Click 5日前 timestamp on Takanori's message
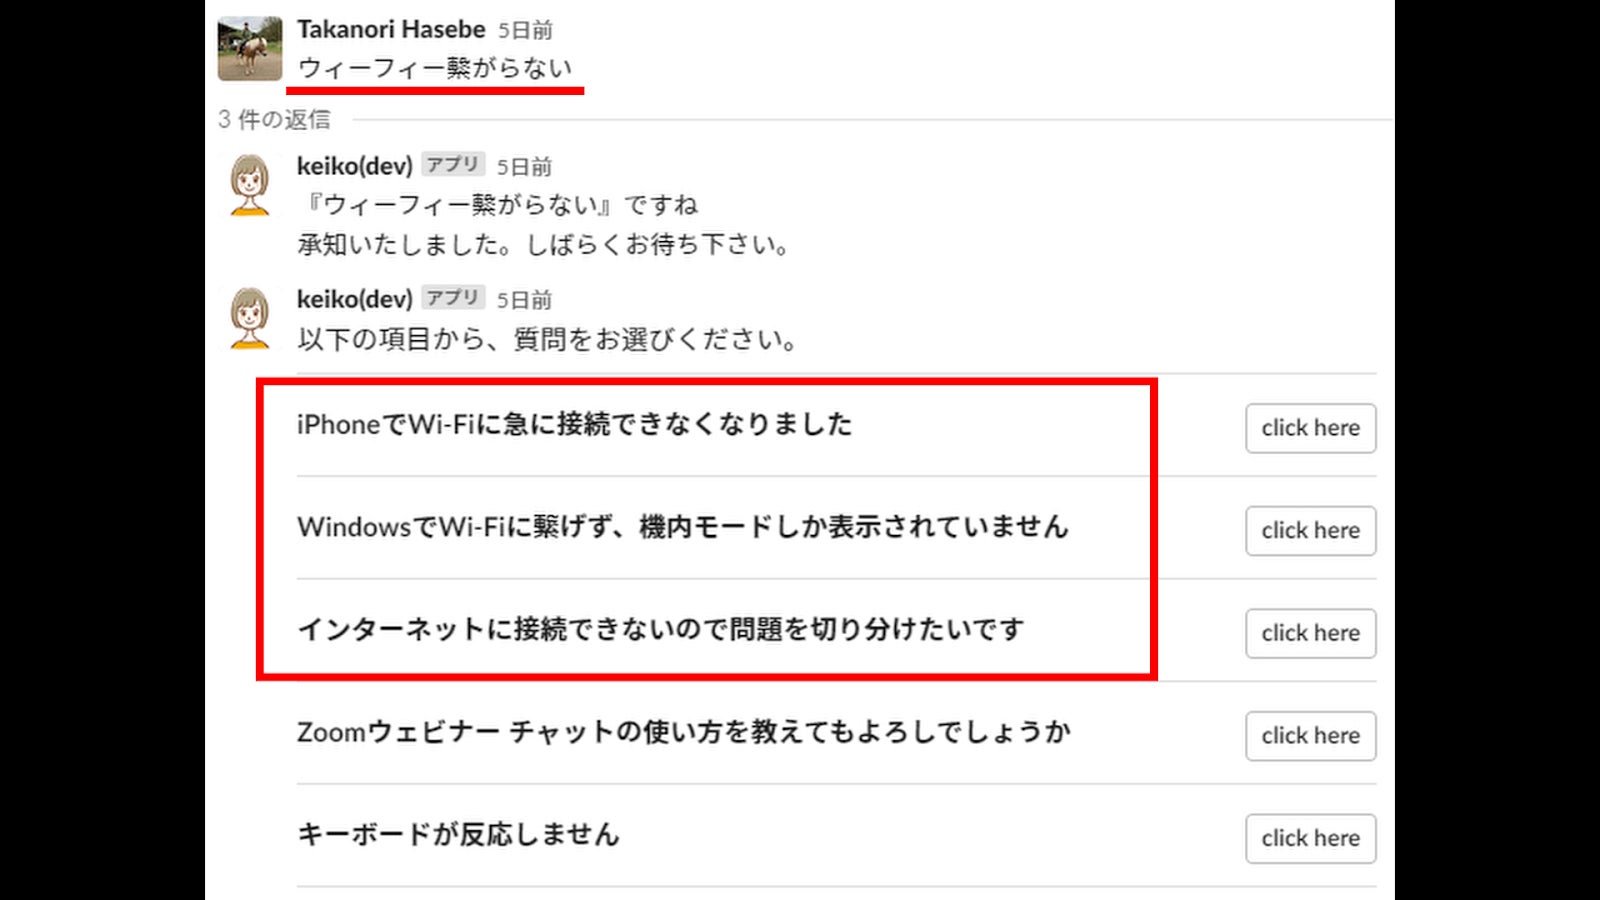This screenshot has height=900, width=1600. pyautogui.click(x=526, y=31)
